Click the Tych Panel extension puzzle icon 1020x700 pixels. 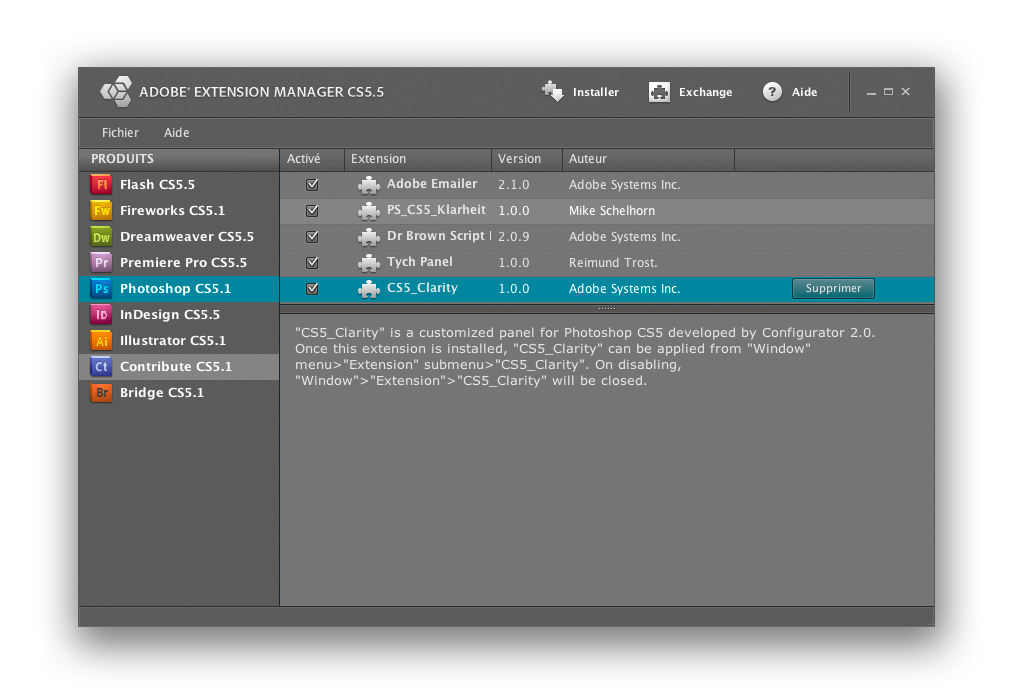(x=369, y=263)
